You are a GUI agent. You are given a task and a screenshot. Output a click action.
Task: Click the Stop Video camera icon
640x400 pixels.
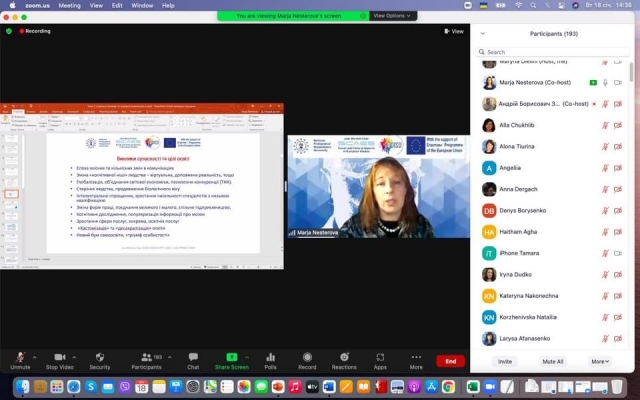point(60,357)
